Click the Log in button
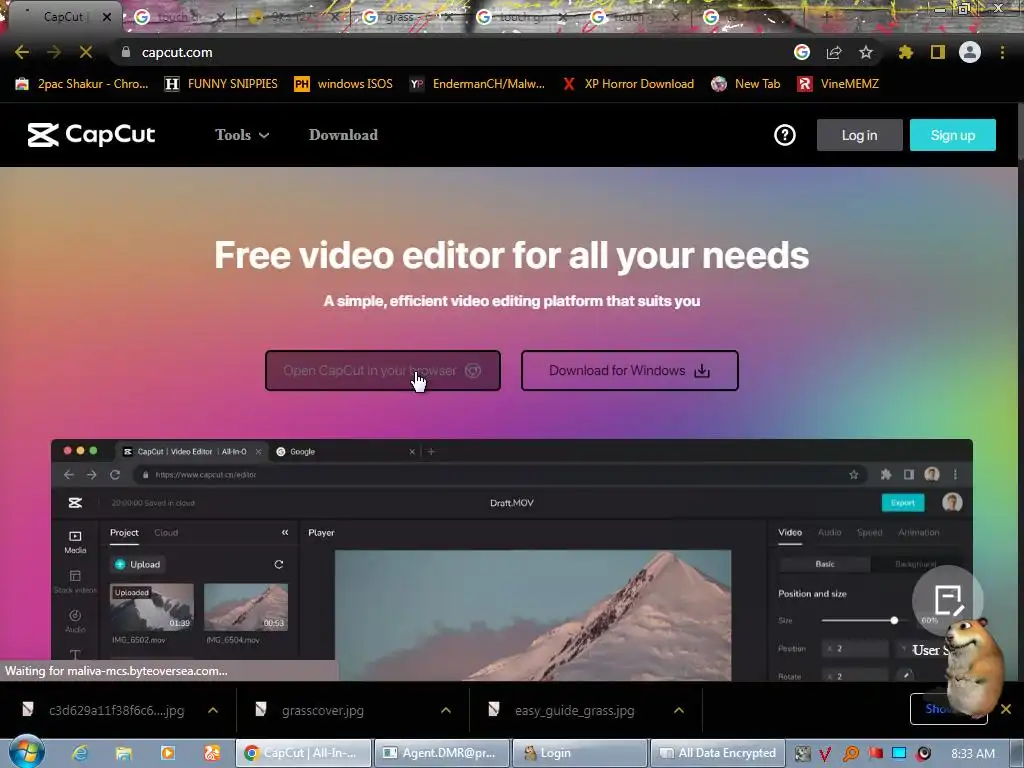This screenshot has width=1024, height=768. click(859, 135)
